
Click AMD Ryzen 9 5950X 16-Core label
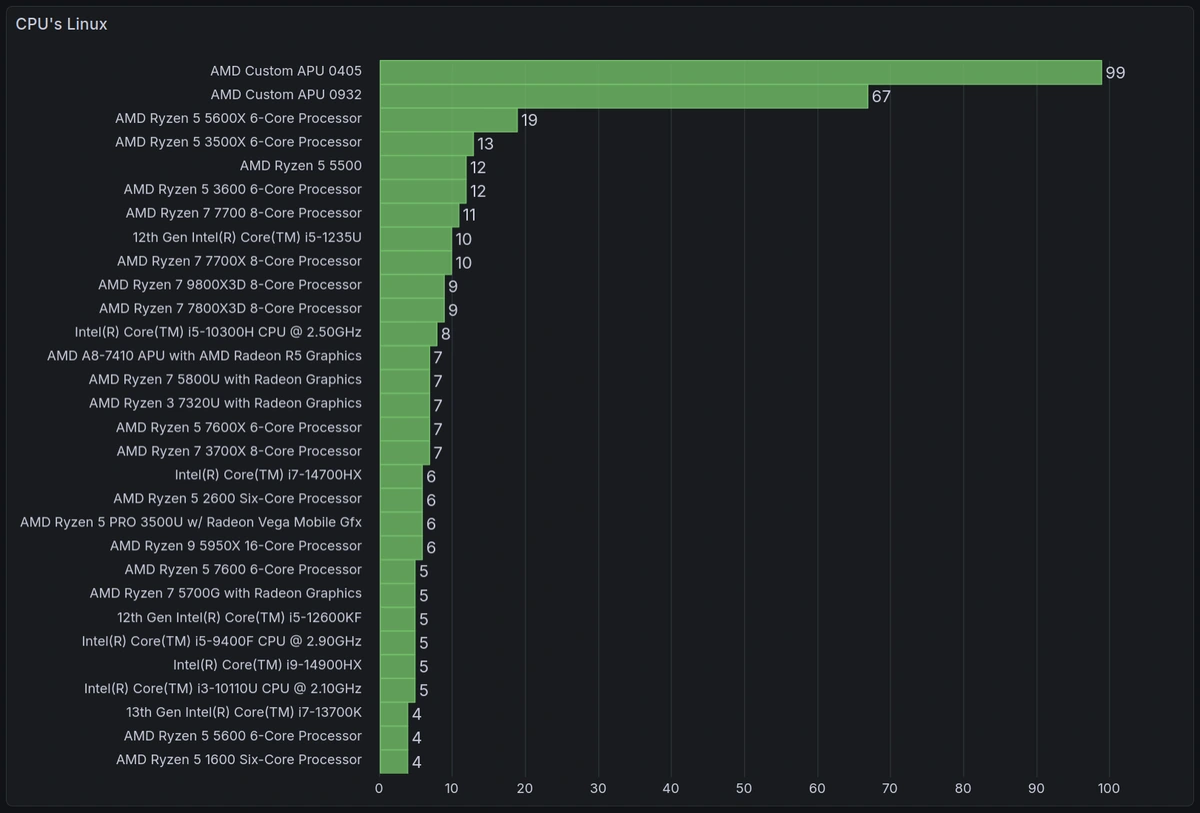point(236,546)
